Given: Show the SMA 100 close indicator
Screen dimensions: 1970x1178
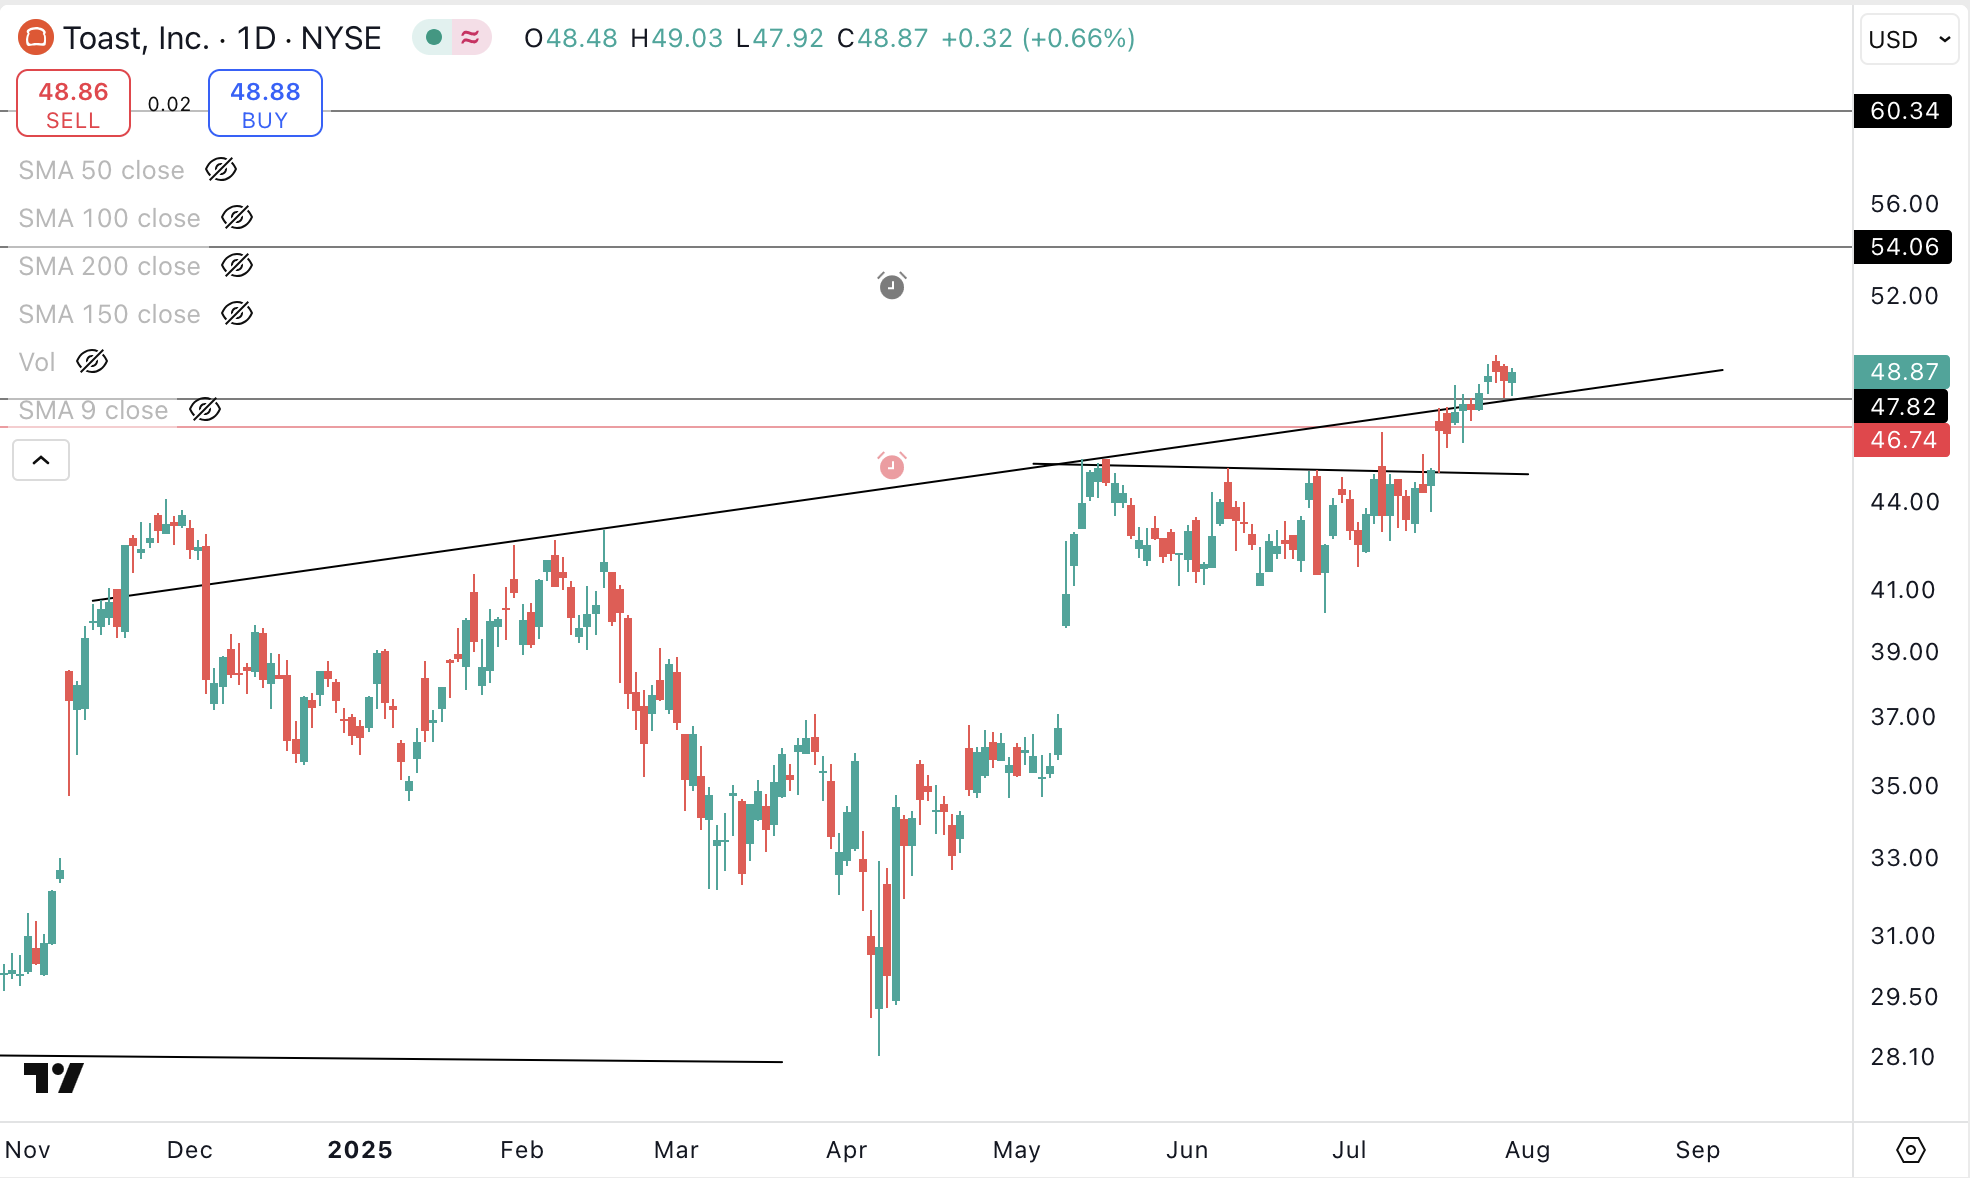Looking at the screenshot, I should (x=237, y=218).
